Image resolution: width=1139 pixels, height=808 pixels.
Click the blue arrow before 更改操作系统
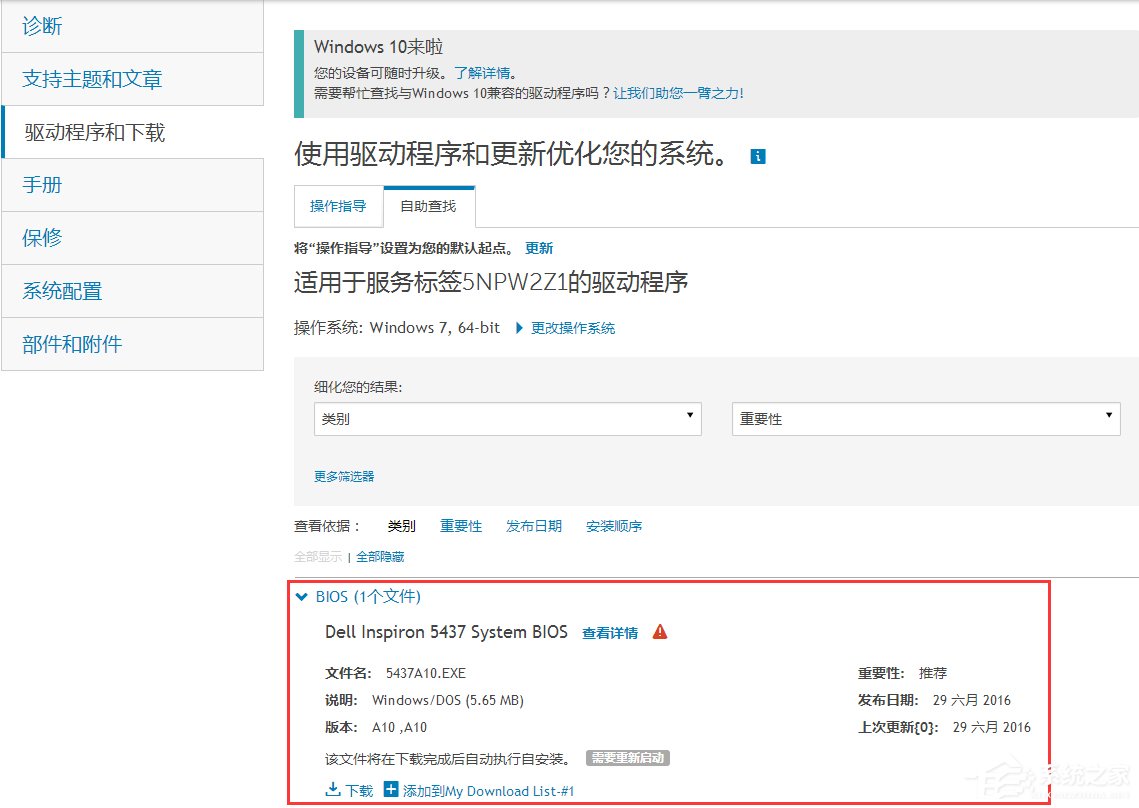pyautogui.click(x=519, y=327)
